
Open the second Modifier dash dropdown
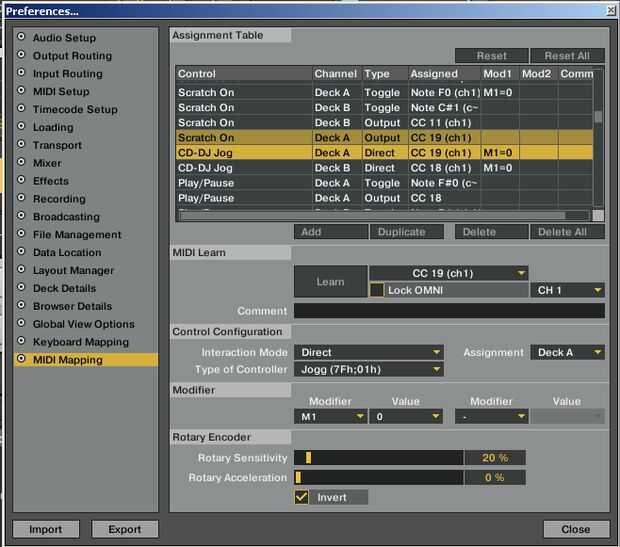491,416
